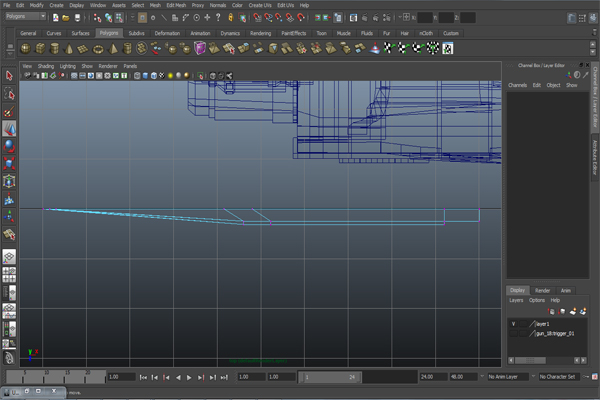Toggle gun_till:trigger_01 layer visibility box
The width and height of the screenshot is (600, 400).
click(x=513, y=334)
